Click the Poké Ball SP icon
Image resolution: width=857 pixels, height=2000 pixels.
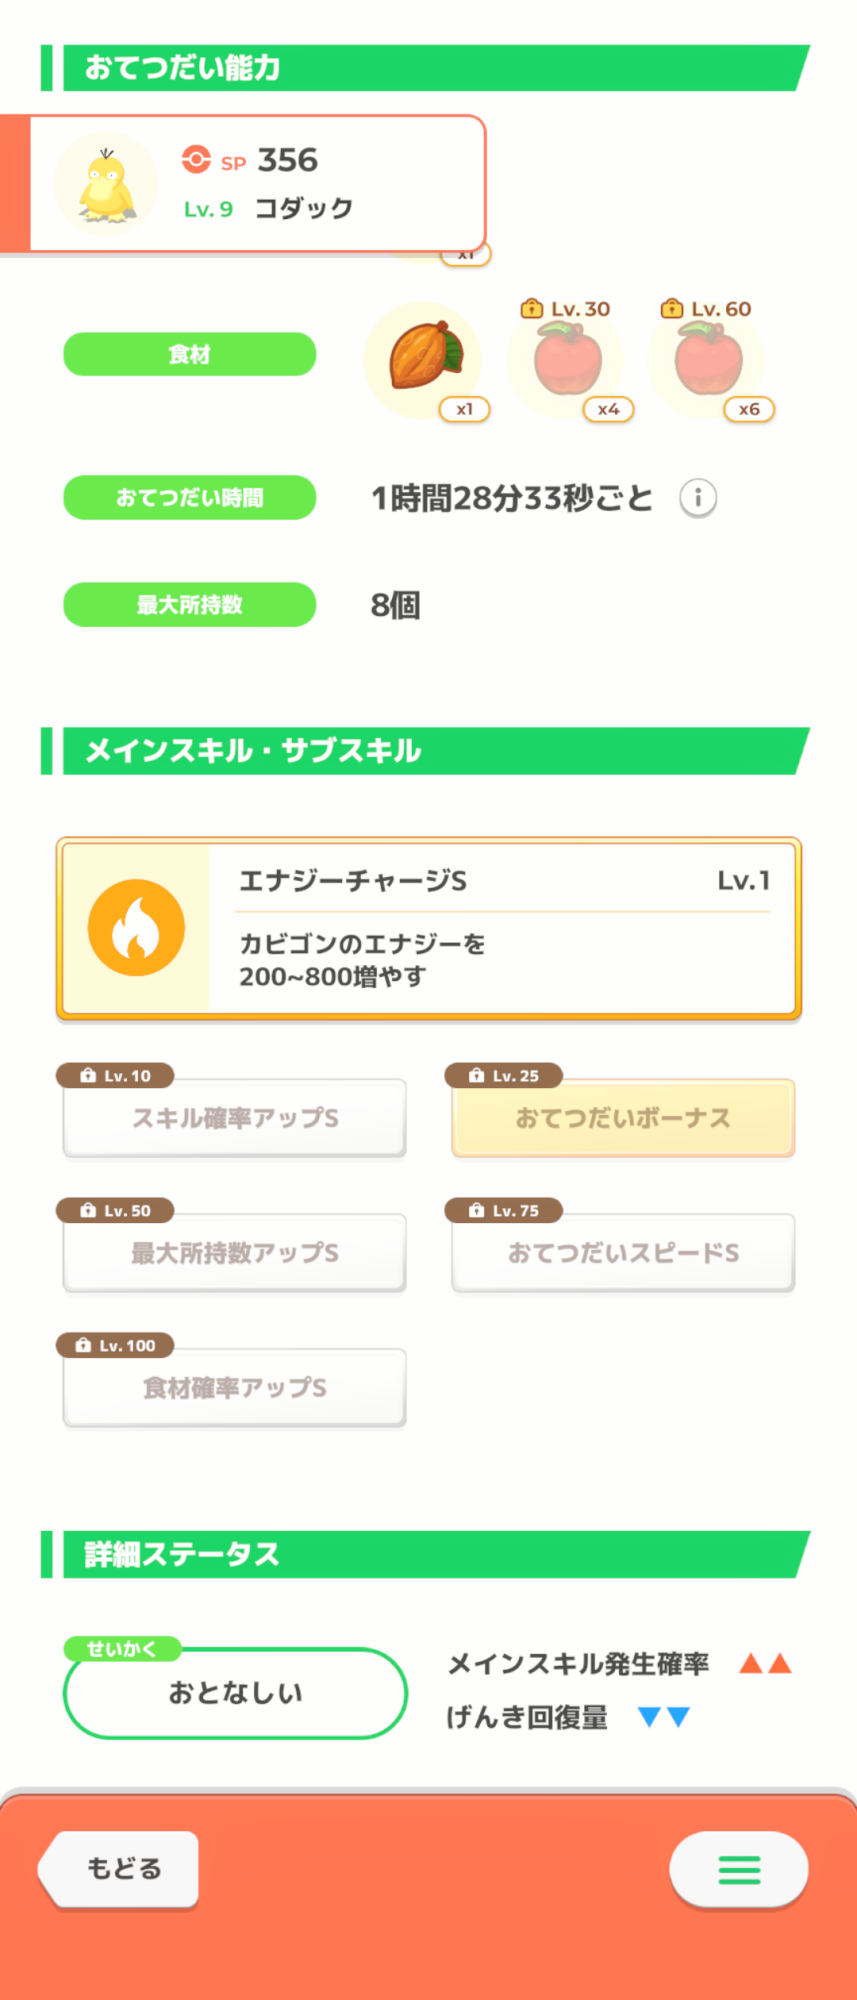(196, 160)
